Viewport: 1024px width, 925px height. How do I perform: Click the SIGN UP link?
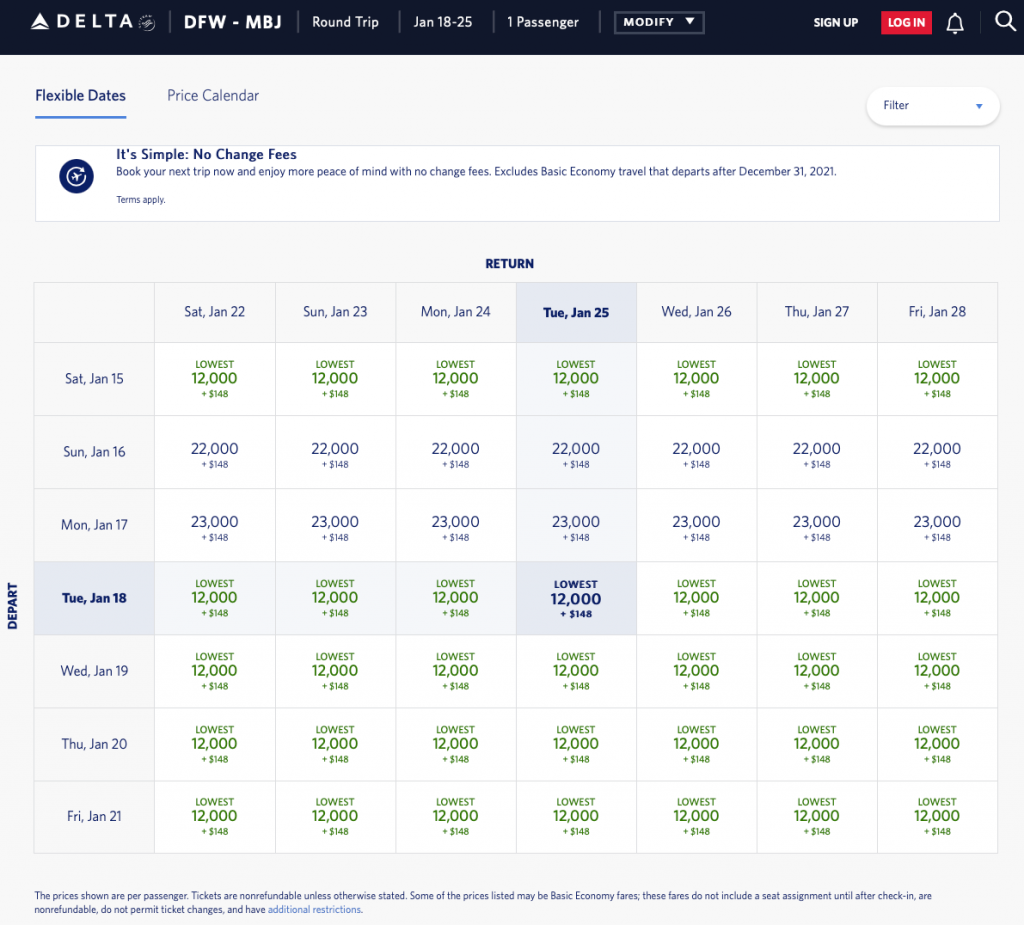[835, 23]
